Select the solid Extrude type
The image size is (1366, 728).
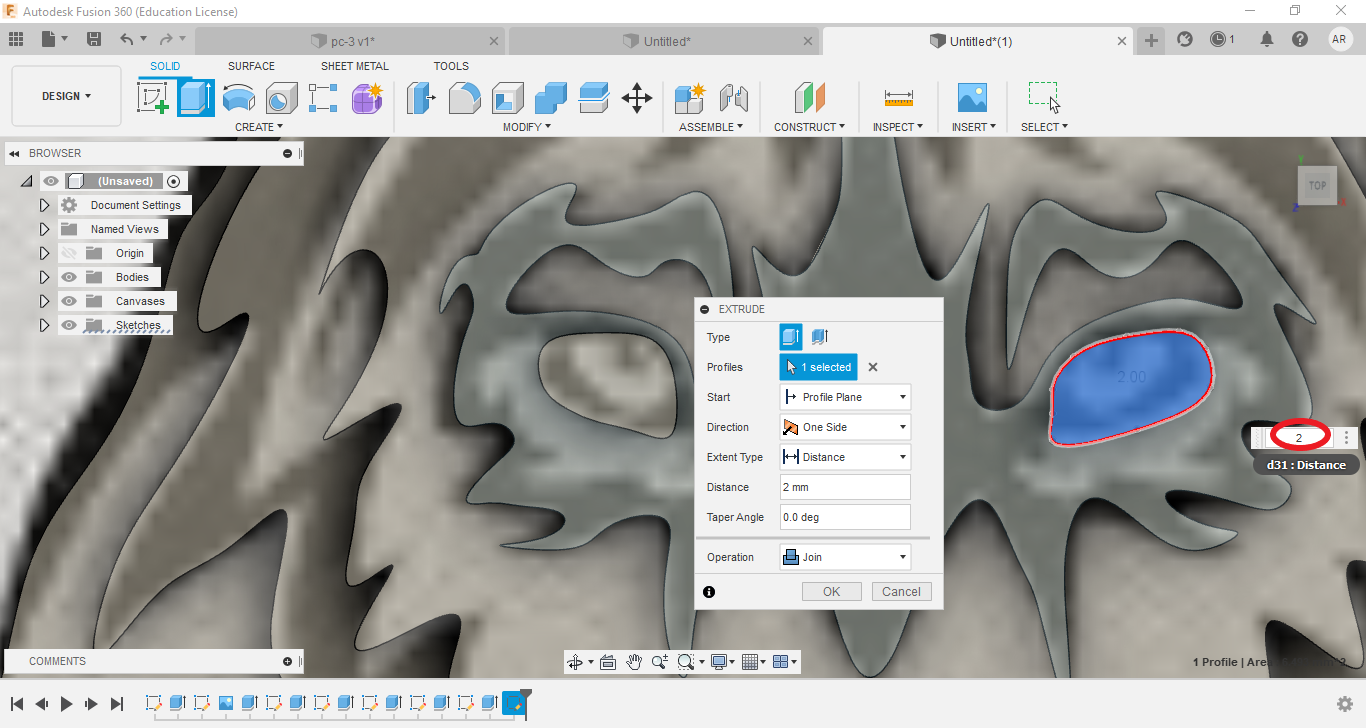pos(791,337)
